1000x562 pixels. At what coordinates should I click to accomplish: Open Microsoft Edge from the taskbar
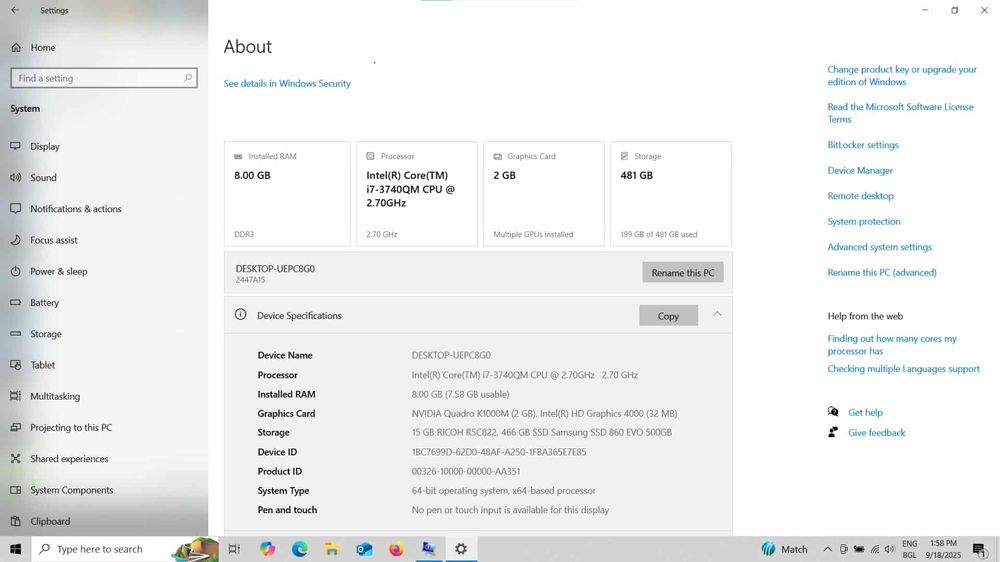coord(299,549)
